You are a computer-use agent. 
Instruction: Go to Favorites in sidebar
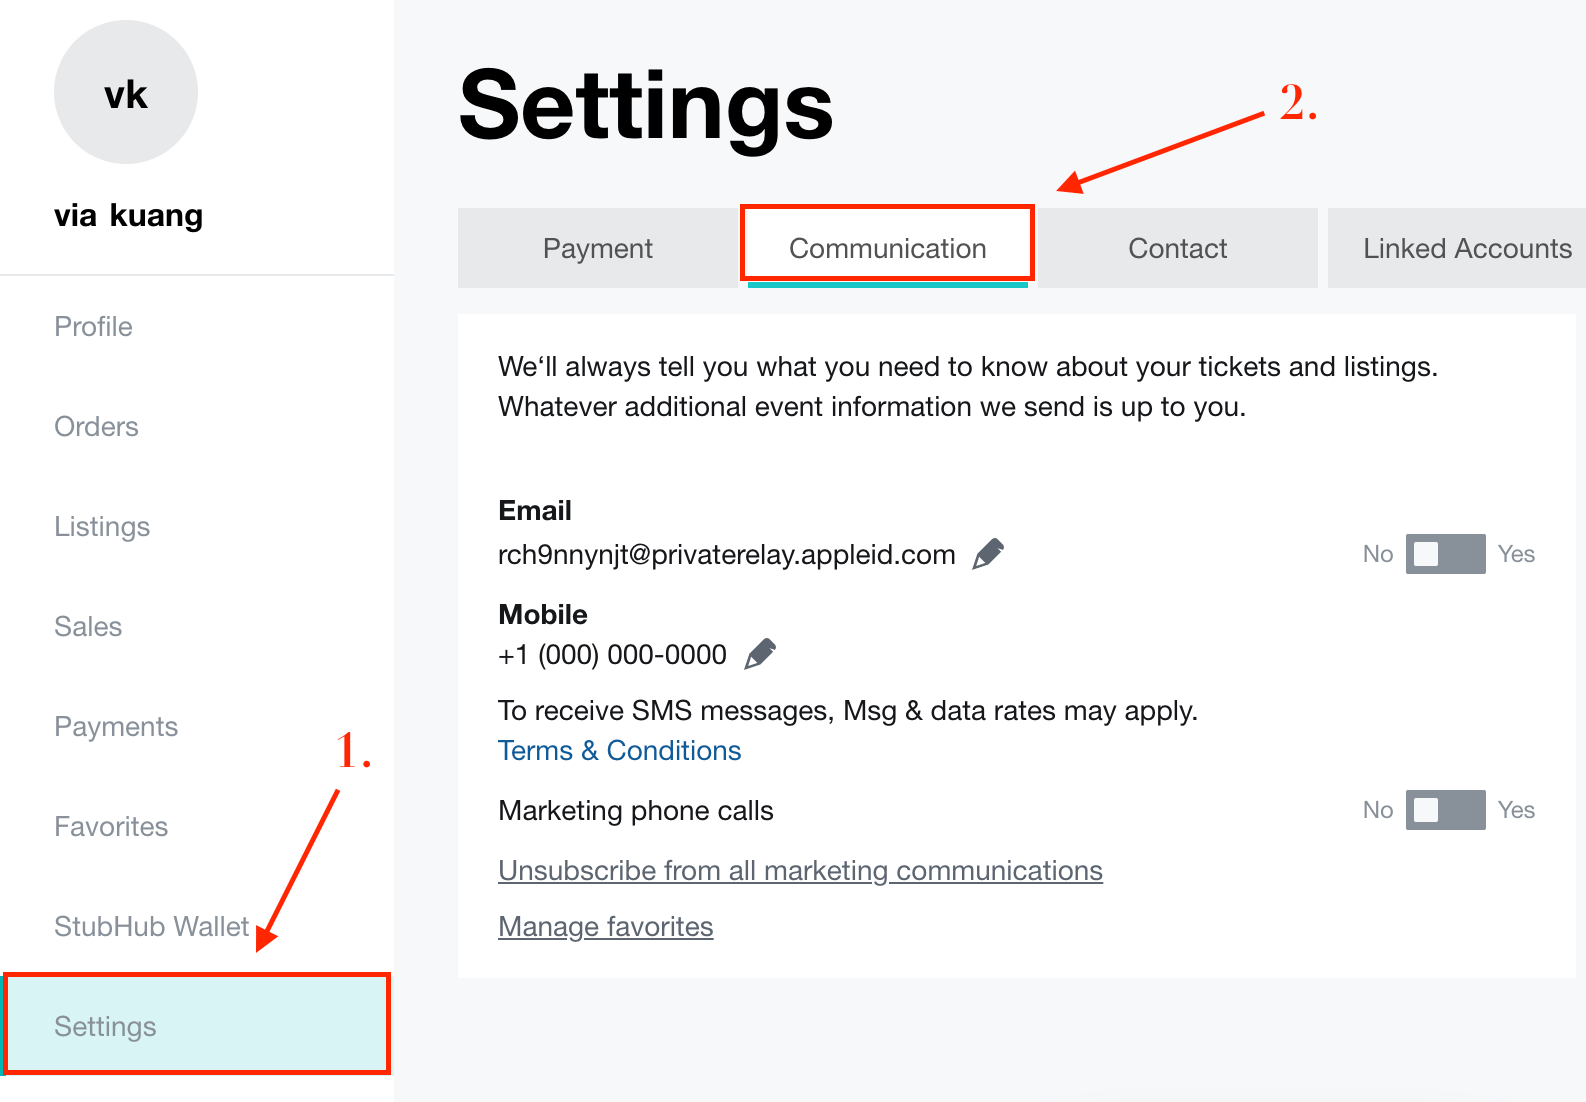111,827
